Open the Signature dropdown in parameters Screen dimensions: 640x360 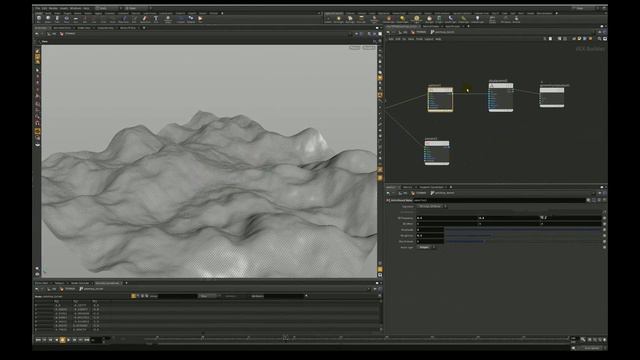432,207
